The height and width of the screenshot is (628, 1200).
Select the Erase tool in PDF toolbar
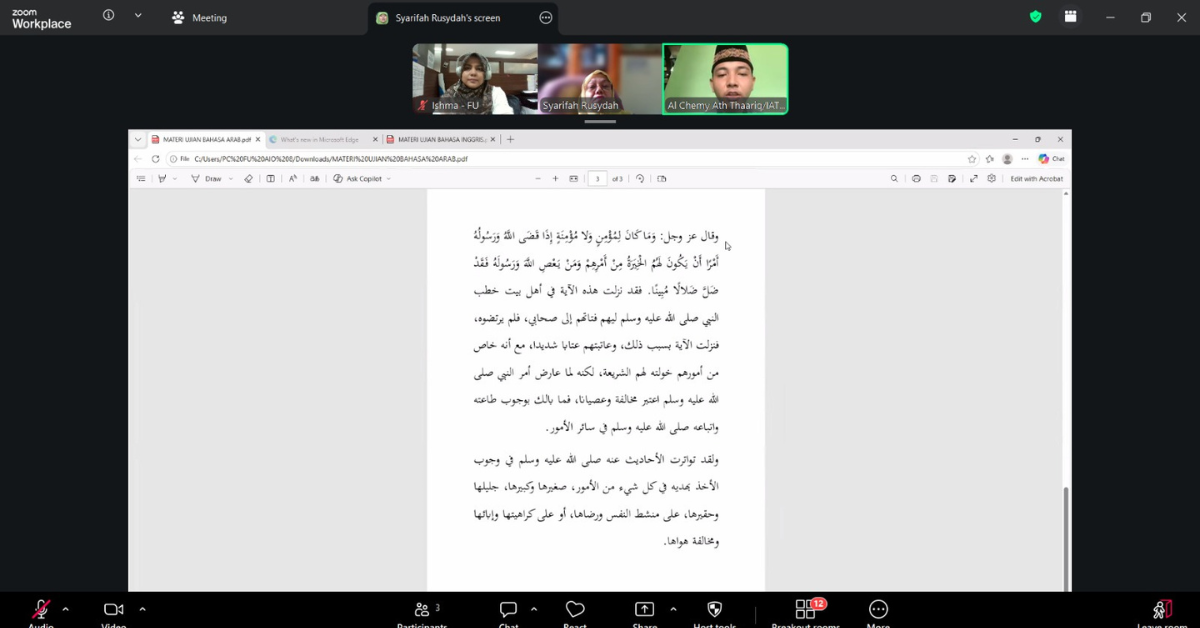249,179
